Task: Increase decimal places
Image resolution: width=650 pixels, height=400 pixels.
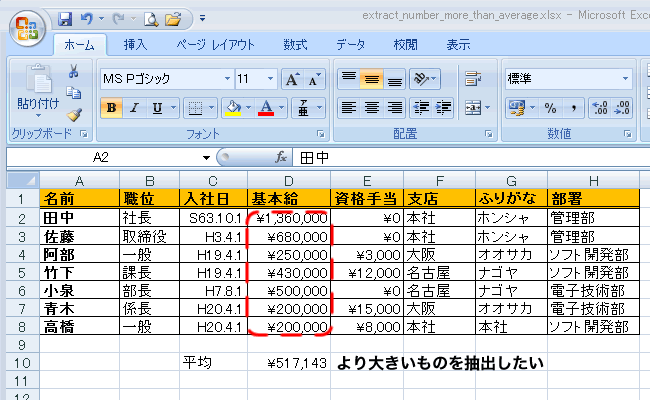Action: pos(600,108)
